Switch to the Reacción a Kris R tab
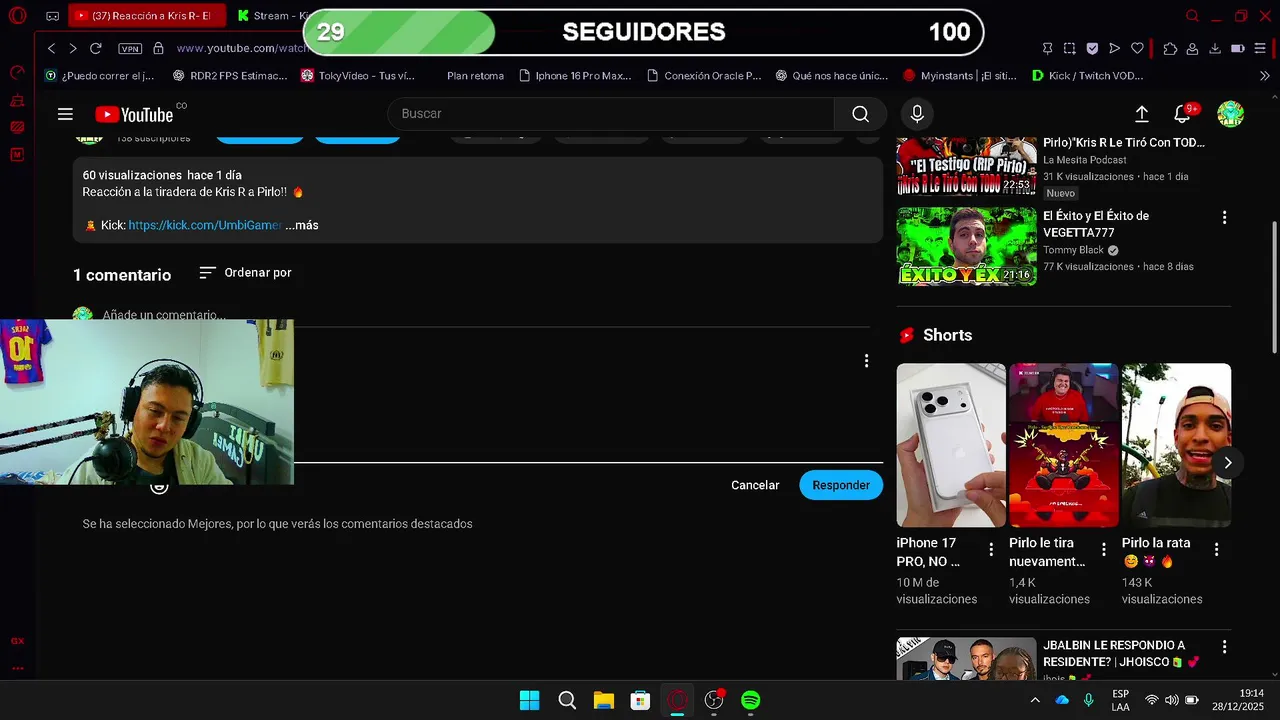Screen dimensions: 1280x720 147,16
